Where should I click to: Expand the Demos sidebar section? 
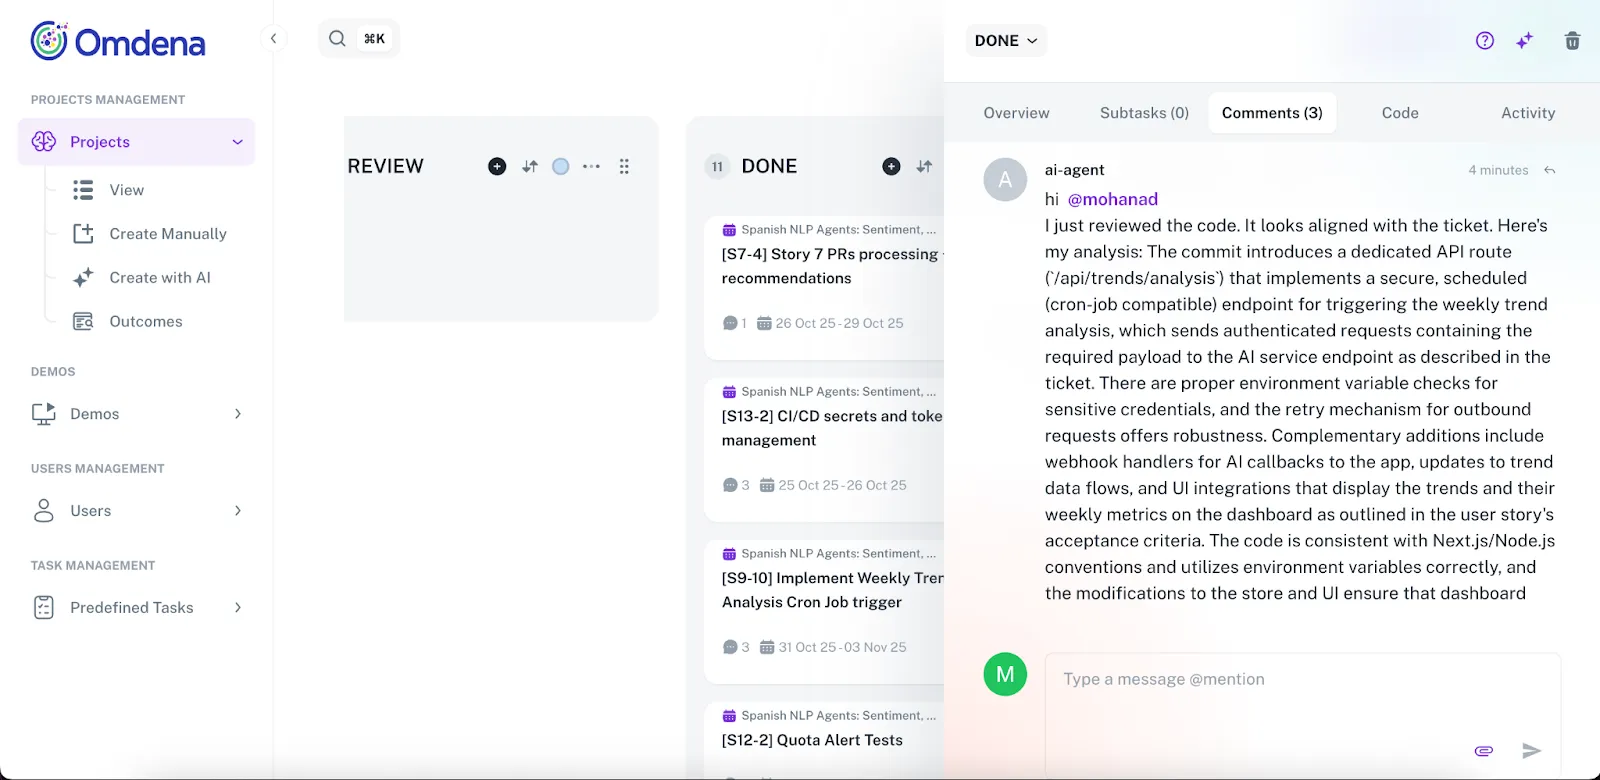pos(238,414)
